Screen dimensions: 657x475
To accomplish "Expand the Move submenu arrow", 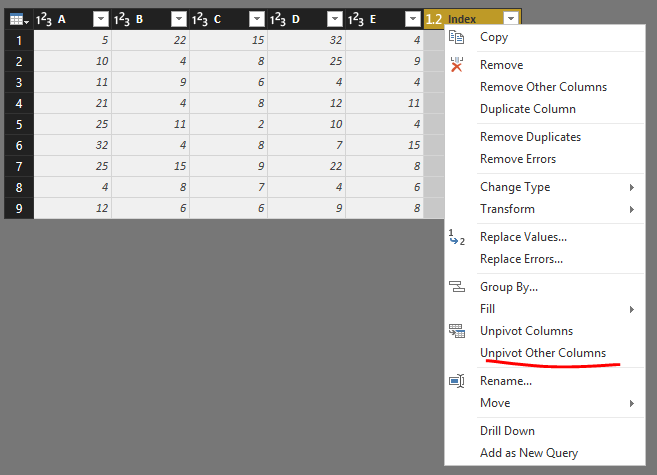I will pyautogui.click(x=631, y=403).
